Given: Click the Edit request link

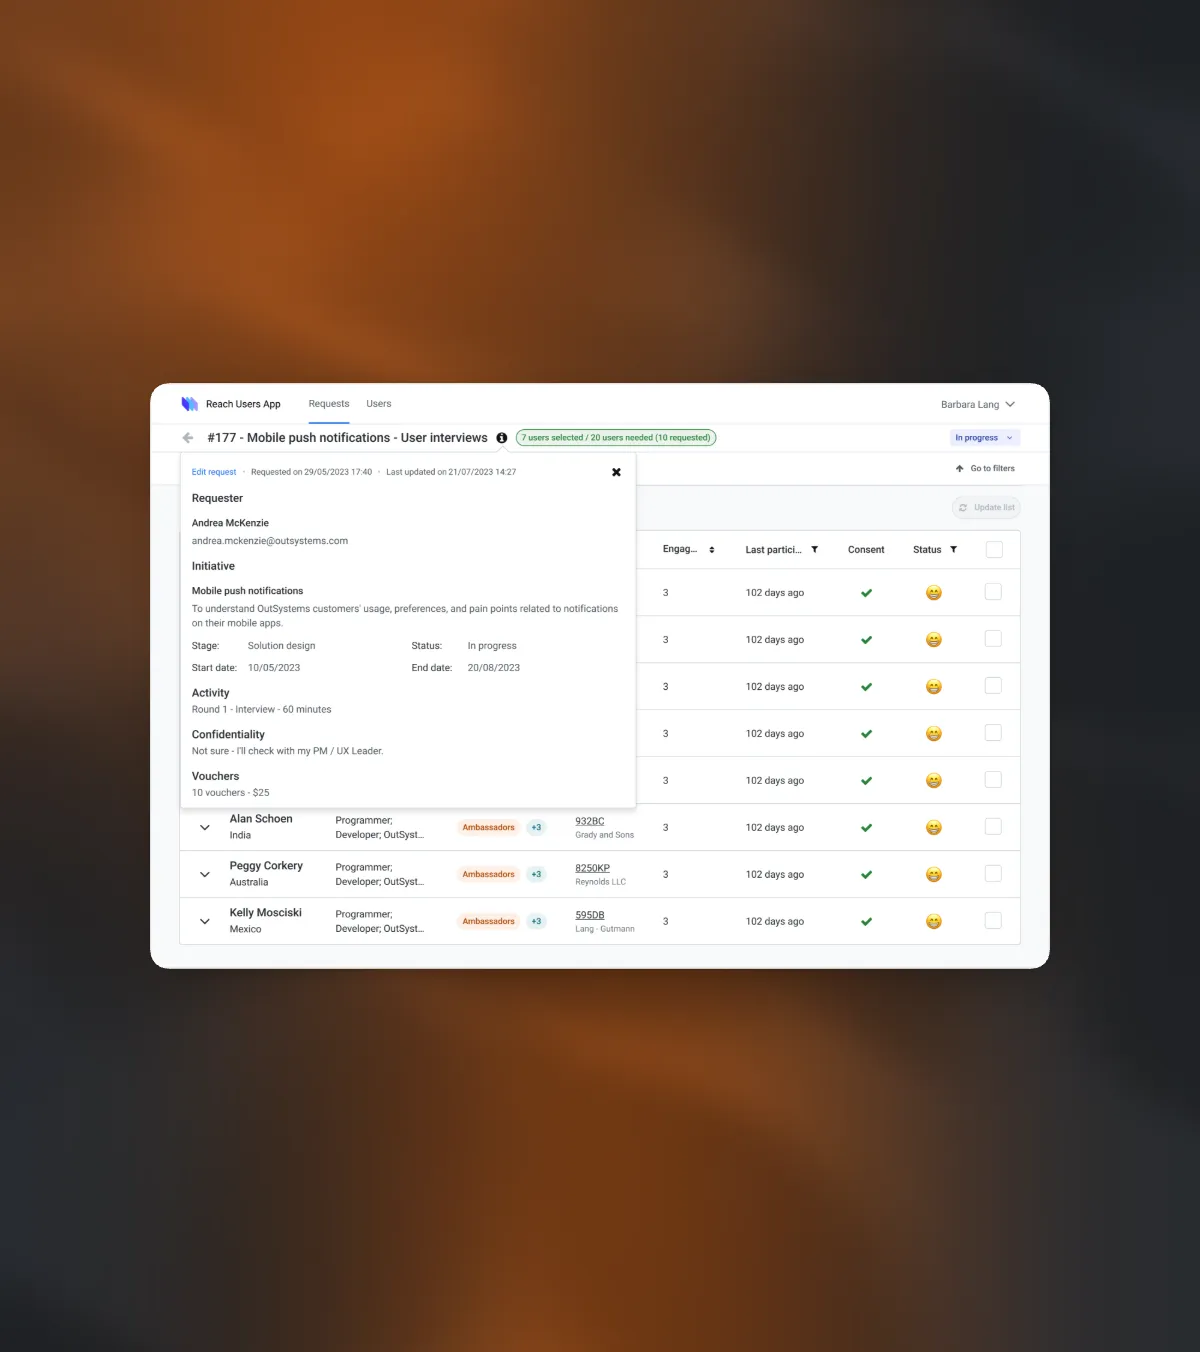Looking at the screenshot, I should 214,472.
